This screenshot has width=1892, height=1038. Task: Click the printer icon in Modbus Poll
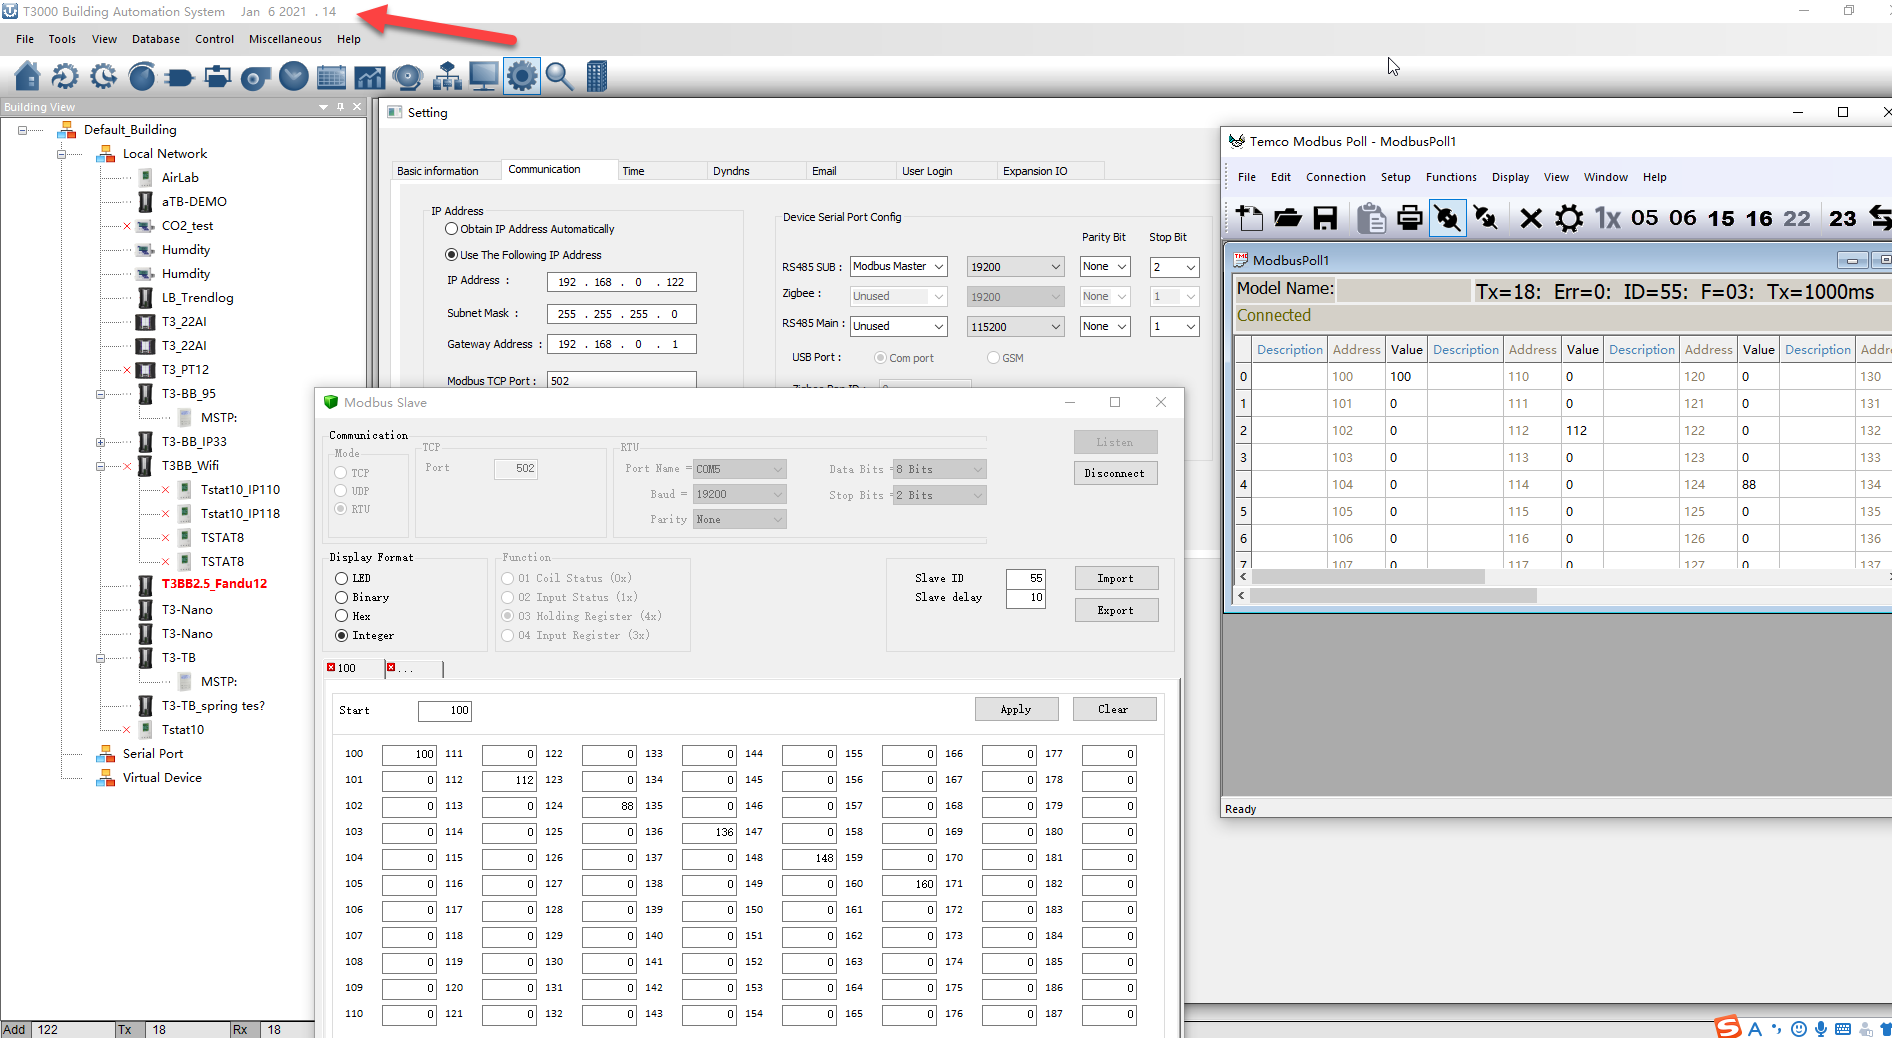(1409, 218)
